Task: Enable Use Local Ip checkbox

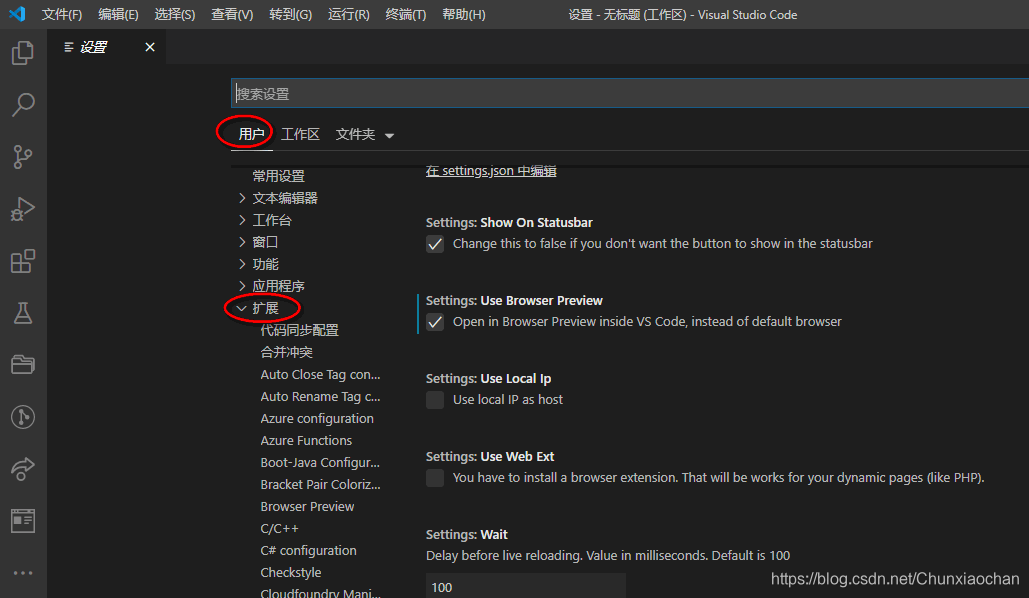Action: point(435,400)
